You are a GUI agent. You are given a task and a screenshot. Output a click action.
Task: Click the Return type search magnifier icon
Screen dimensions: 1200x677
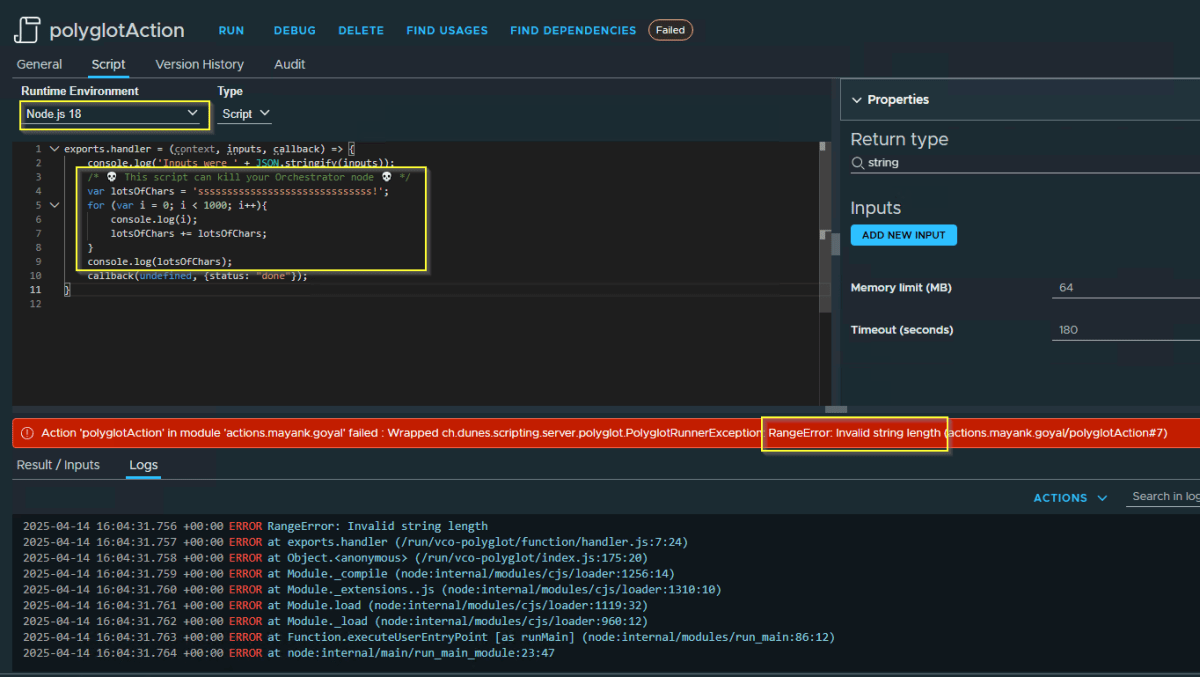[858, 163]
